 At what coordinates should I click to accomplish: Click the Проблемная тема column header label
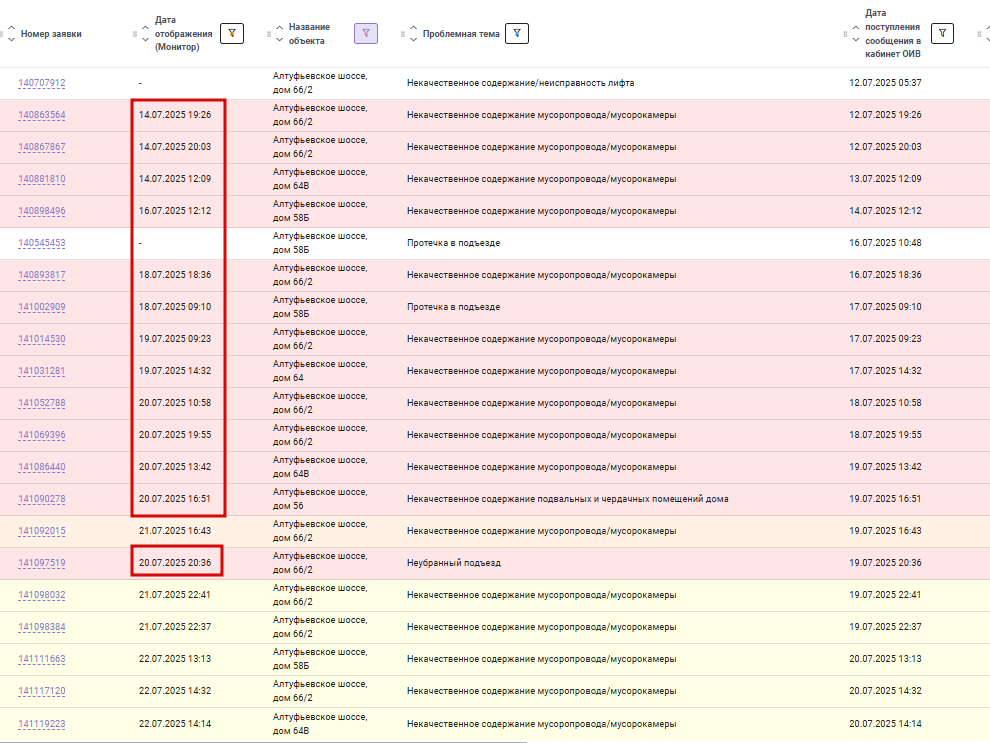pos(461,34)
